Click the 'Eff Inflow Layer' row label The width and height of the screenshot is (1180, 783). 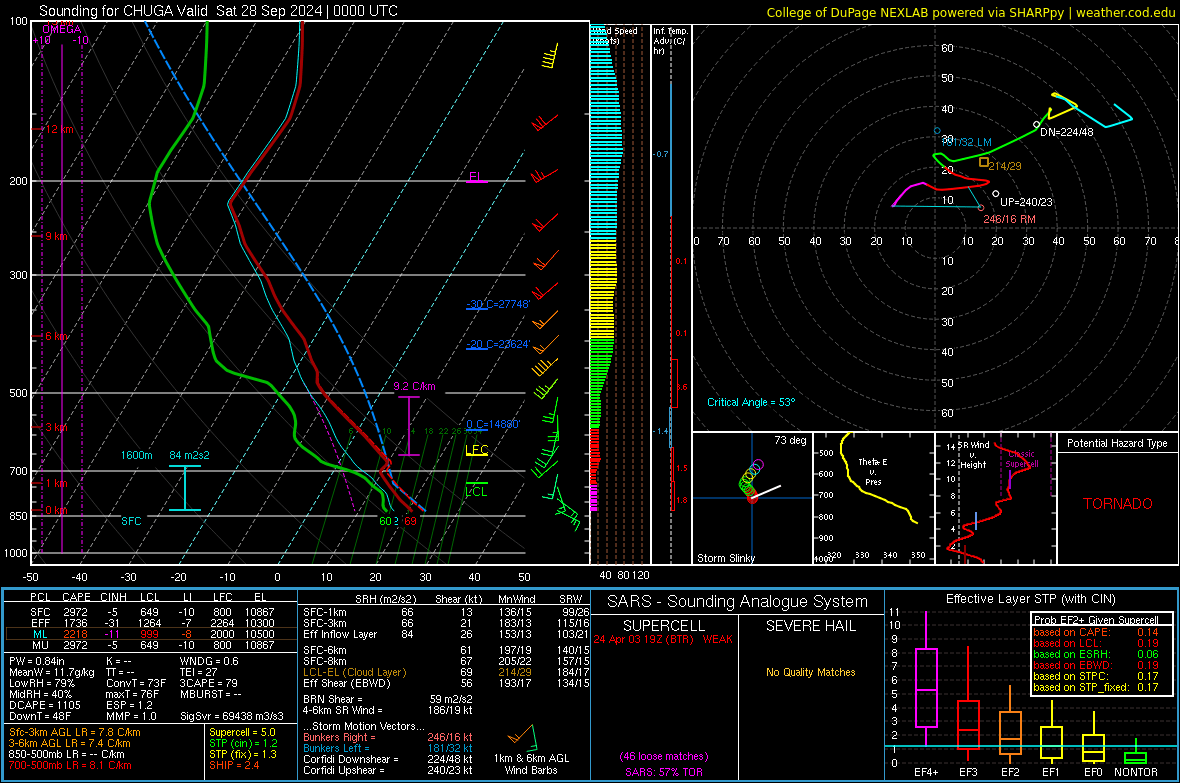pos(339,635)
